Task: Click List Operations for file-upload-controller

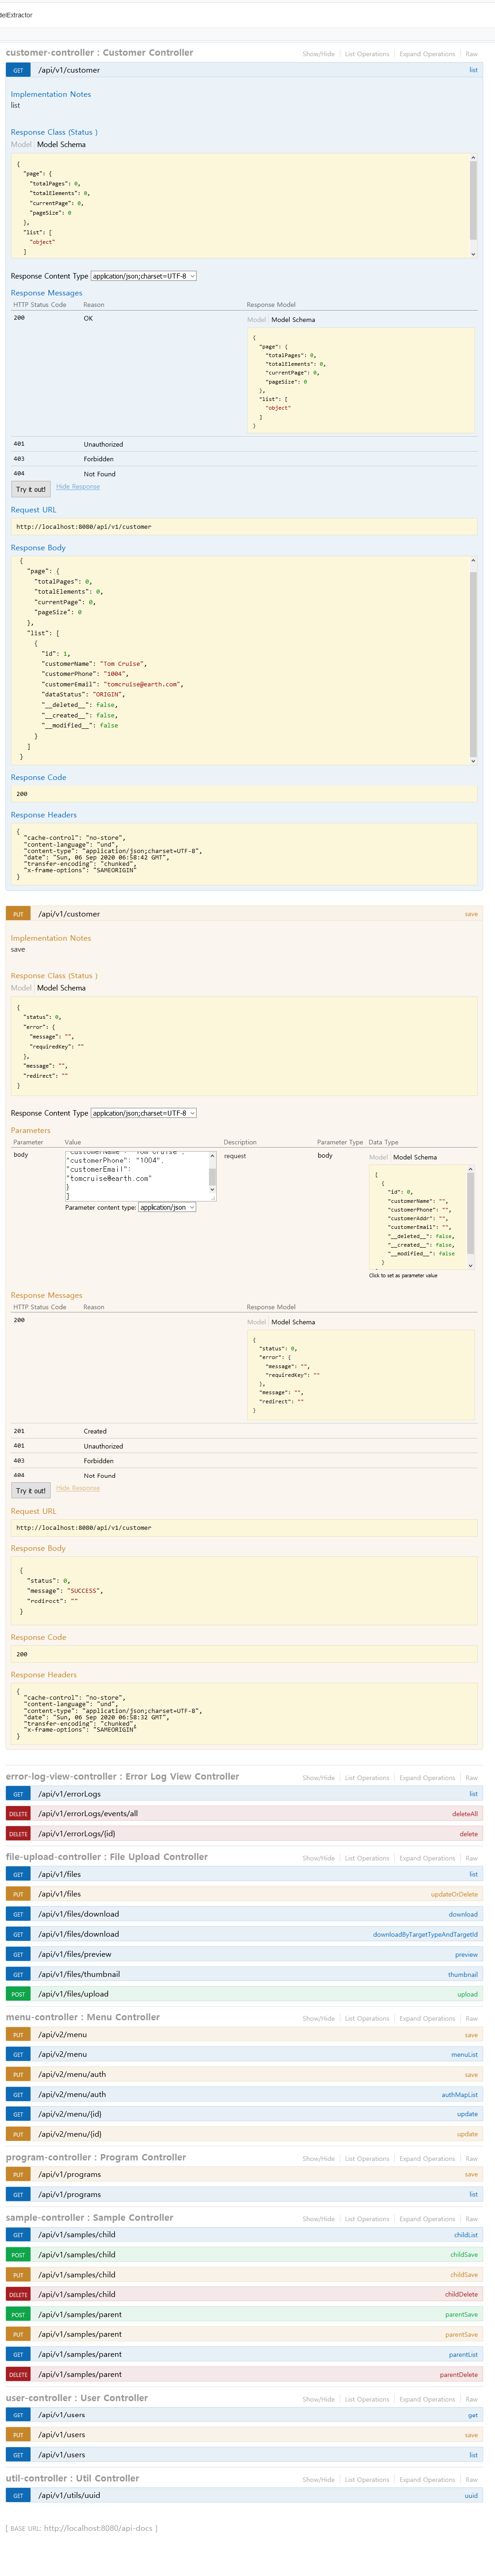Action: [367, 1858]
